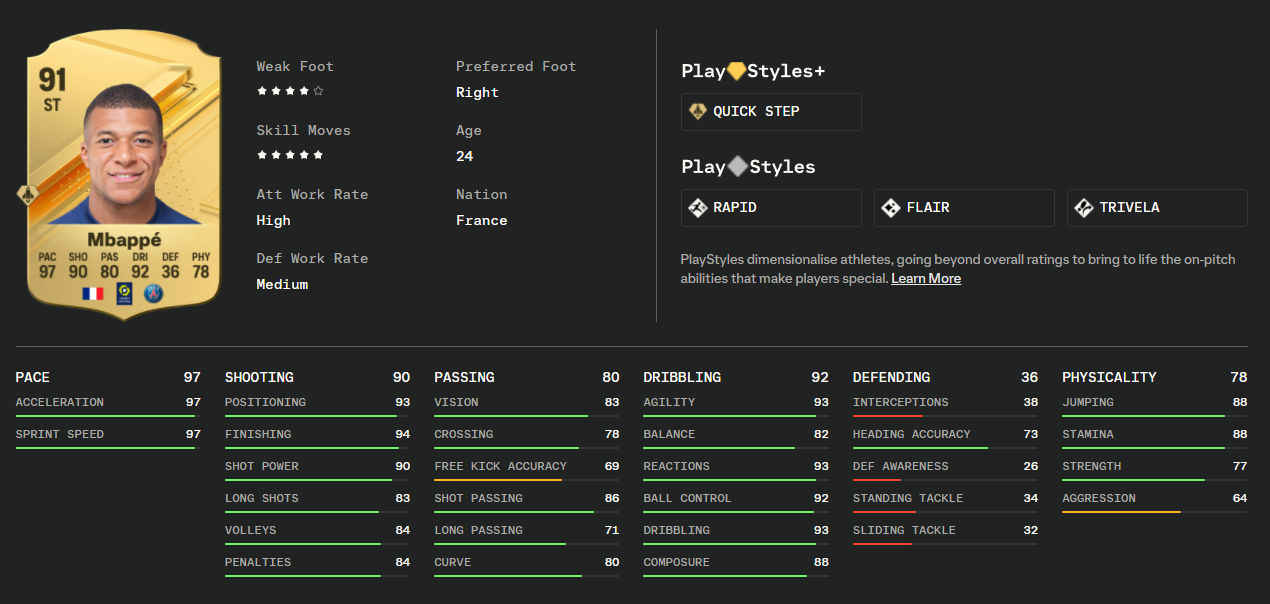
Task: Select the TRIVELA label text
Action: click(1130, 208)
